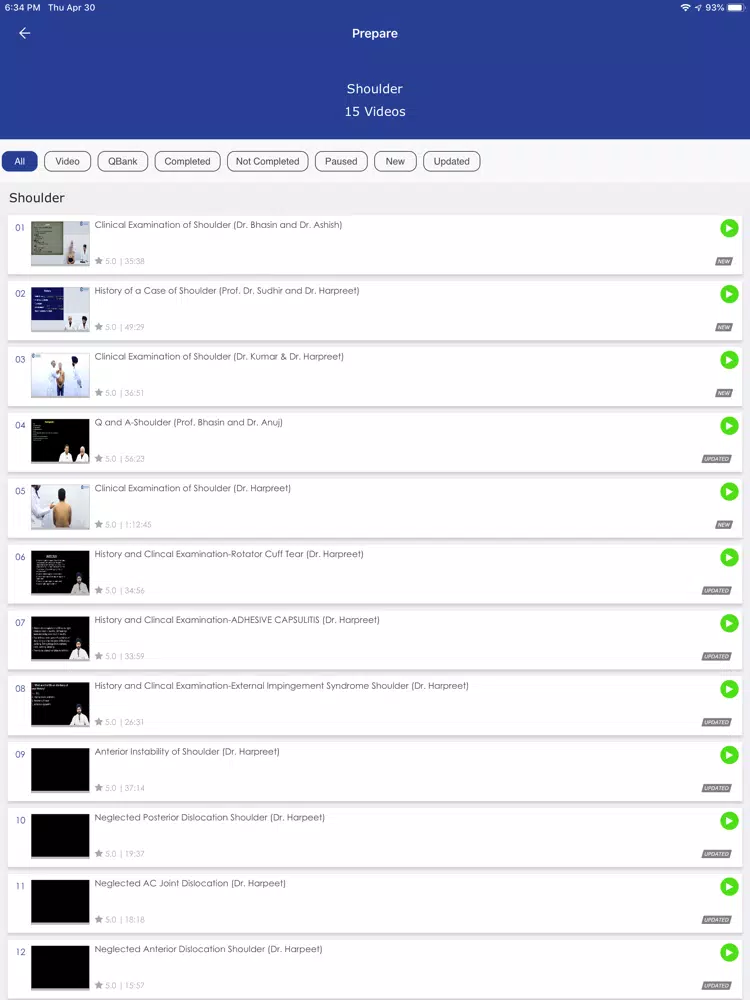Open black thumbnail of video 12
Viewport: 750px width, 1000px height.
[61, 967]
